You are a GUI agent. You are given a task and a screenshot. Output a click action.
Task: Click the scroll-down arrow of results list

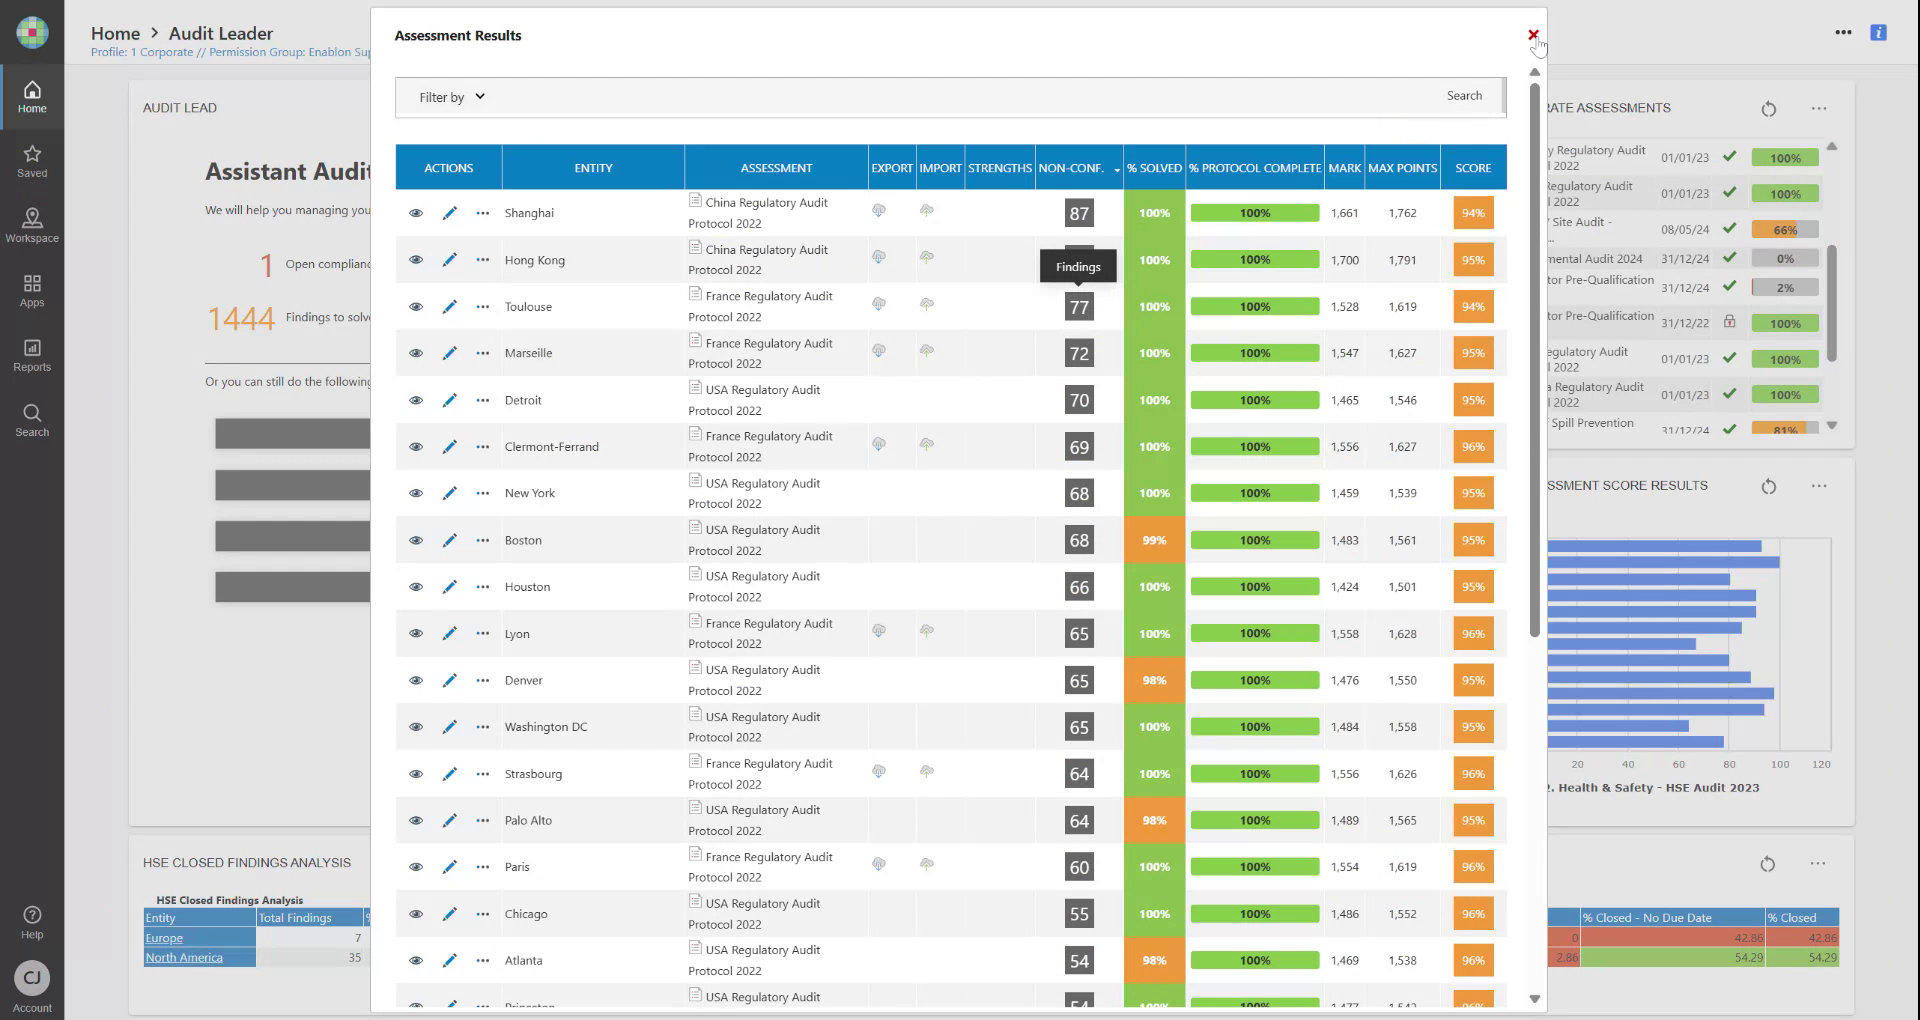(1535, 999)
